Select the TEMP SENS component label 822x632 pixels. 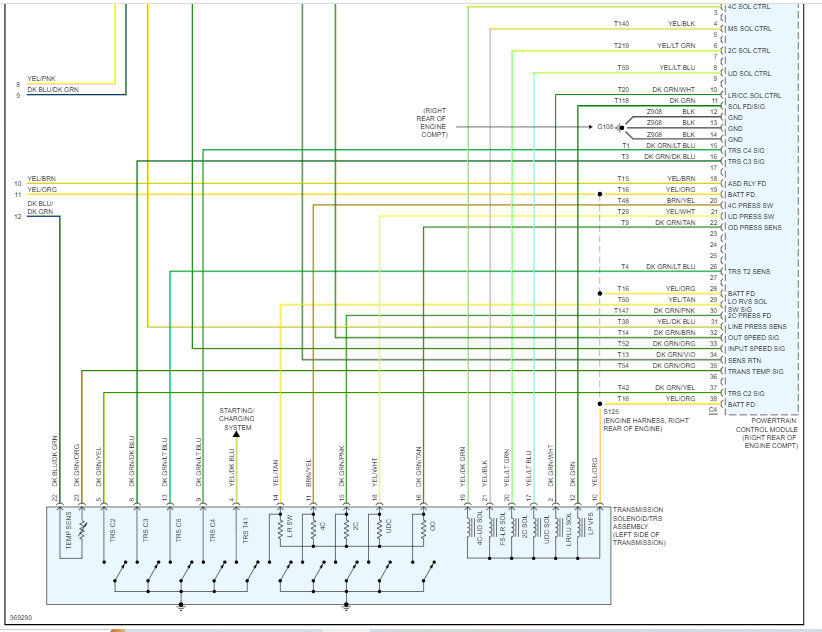pyautogui.click(x=69, y=531)
